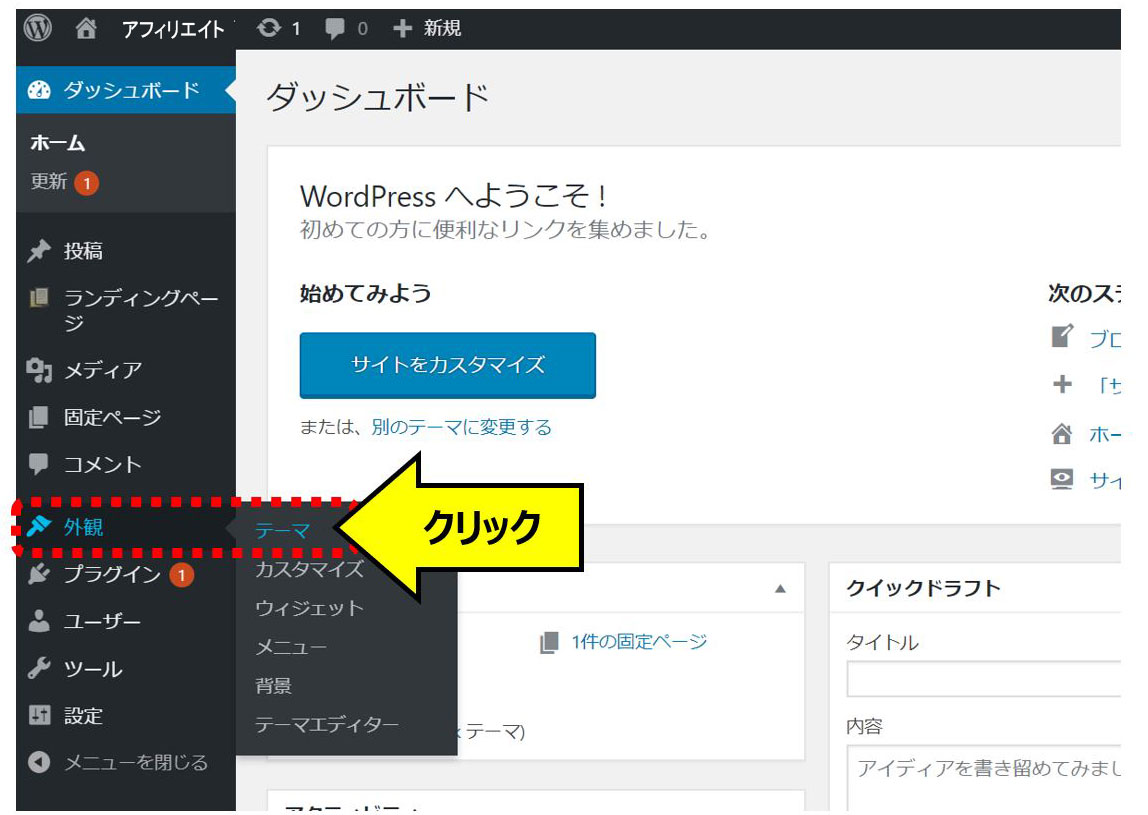This screenshot has height=815, width=1148.
Task: Click the orange badge beside プラグイン
Action: 182,576
